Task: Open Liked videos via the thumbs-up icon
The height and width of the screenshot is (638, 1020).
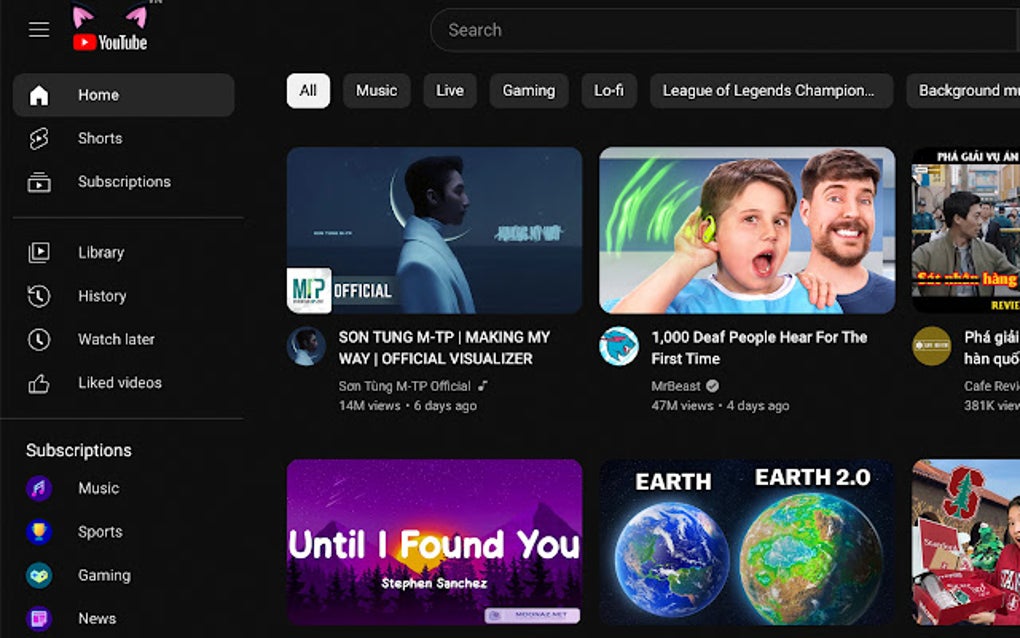Action: click(40, 382)
